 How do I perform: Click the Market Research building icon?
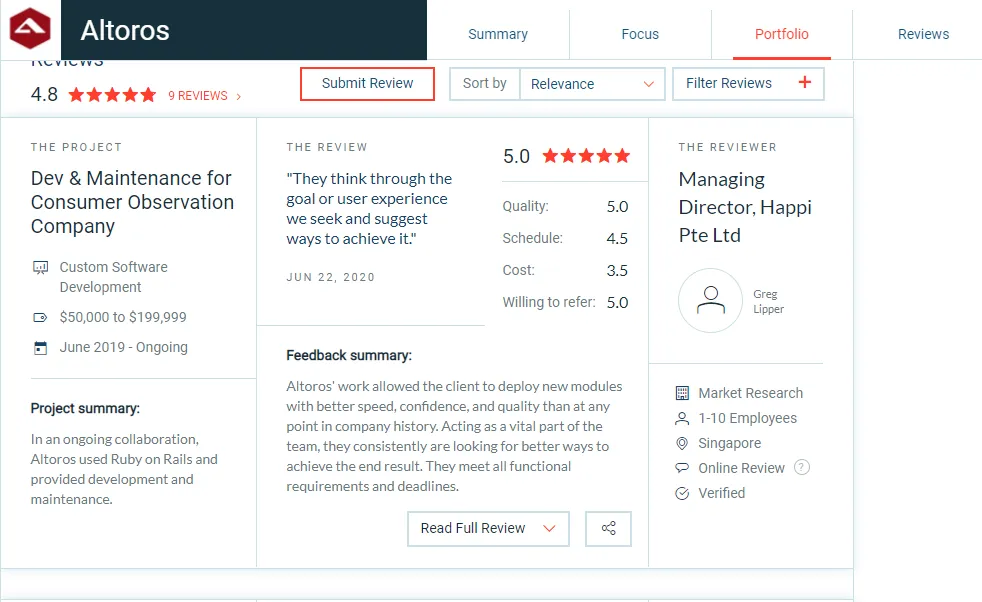tap(682, 393)
